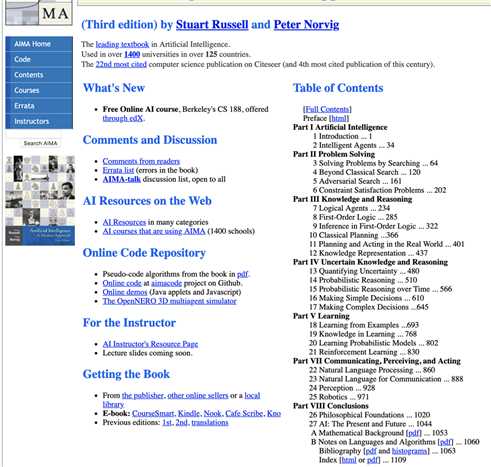Open the 'Errata list' link
491x467 pixels.
[118, 170]
